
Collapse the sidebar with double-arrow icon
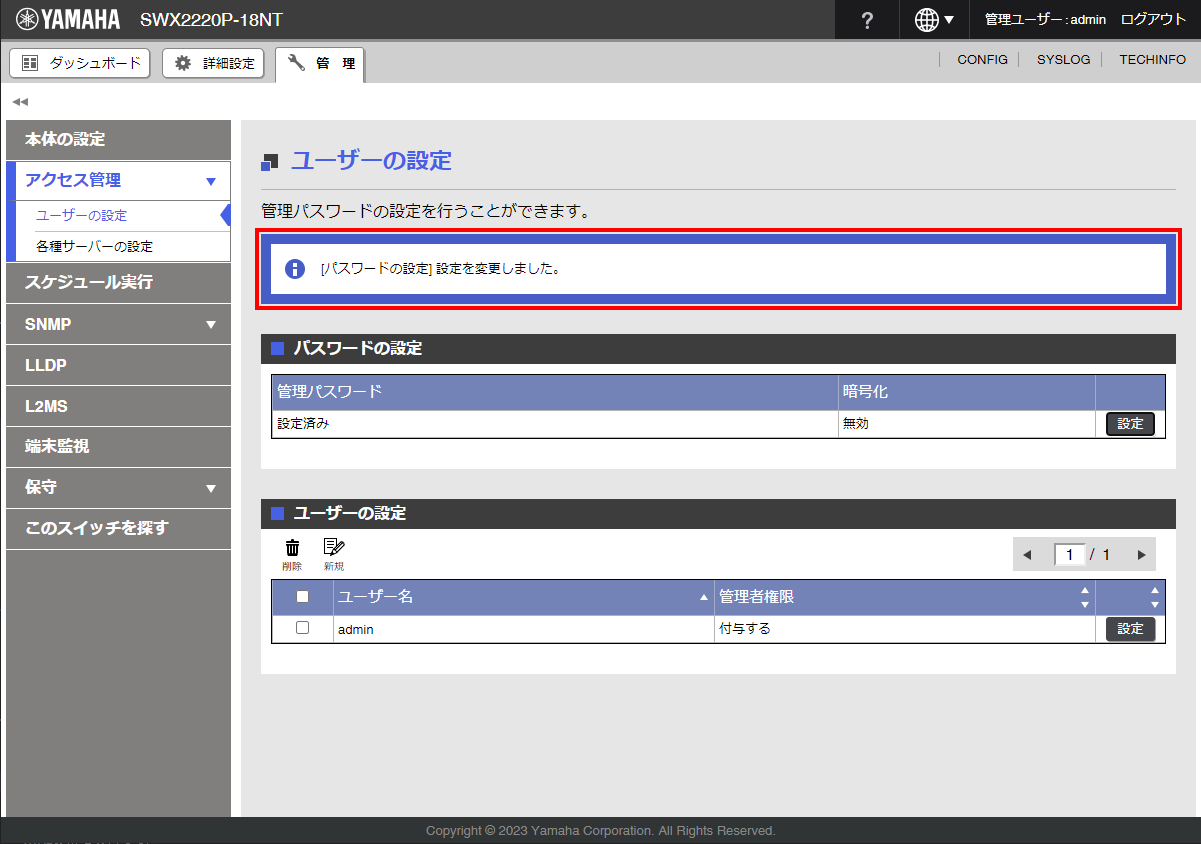(x=20, y=102)
